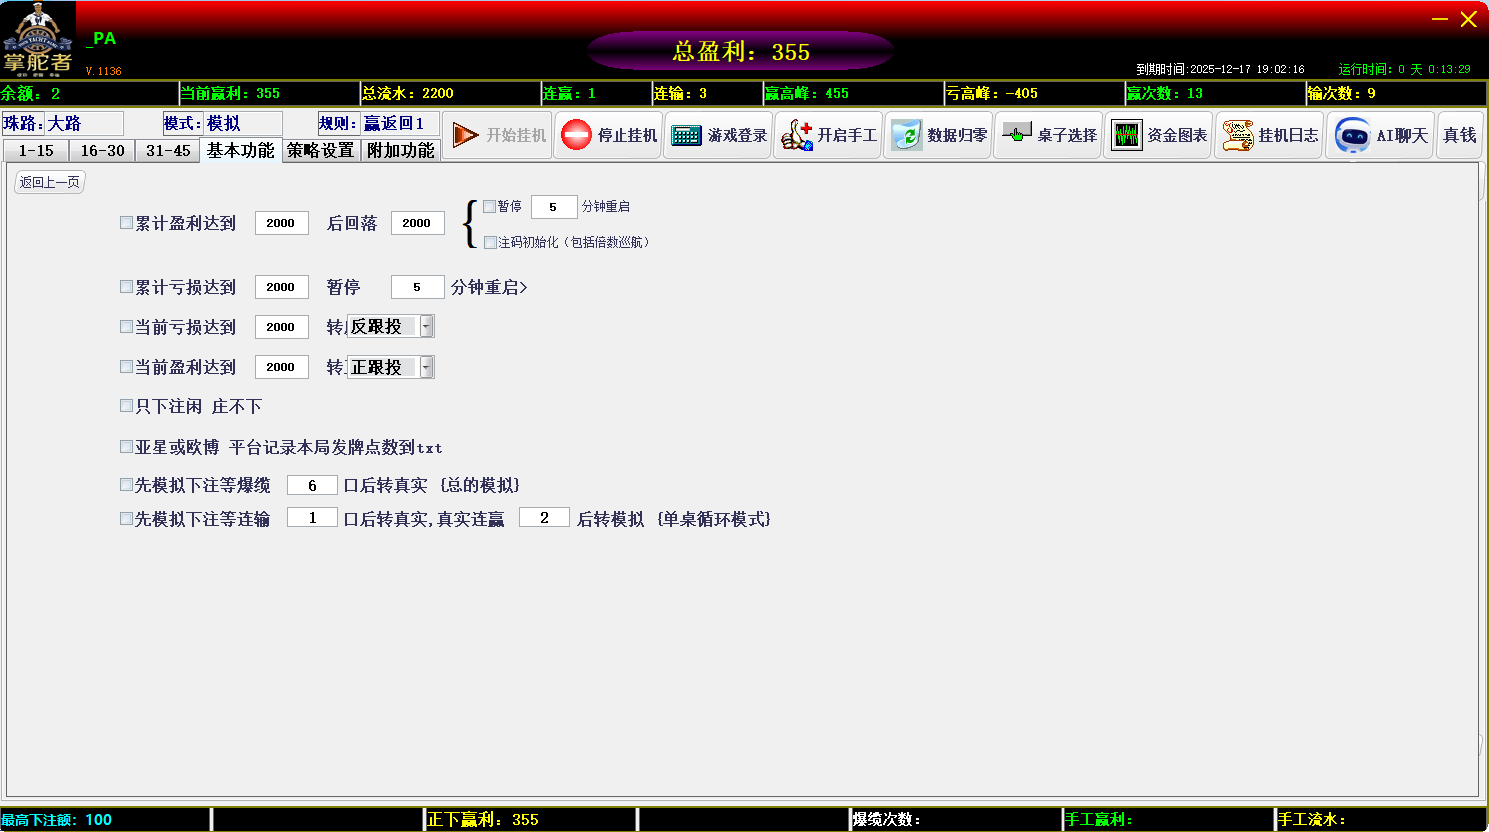
Task: Click the 返回上一页 button
Action: click(x=49, y=182)
